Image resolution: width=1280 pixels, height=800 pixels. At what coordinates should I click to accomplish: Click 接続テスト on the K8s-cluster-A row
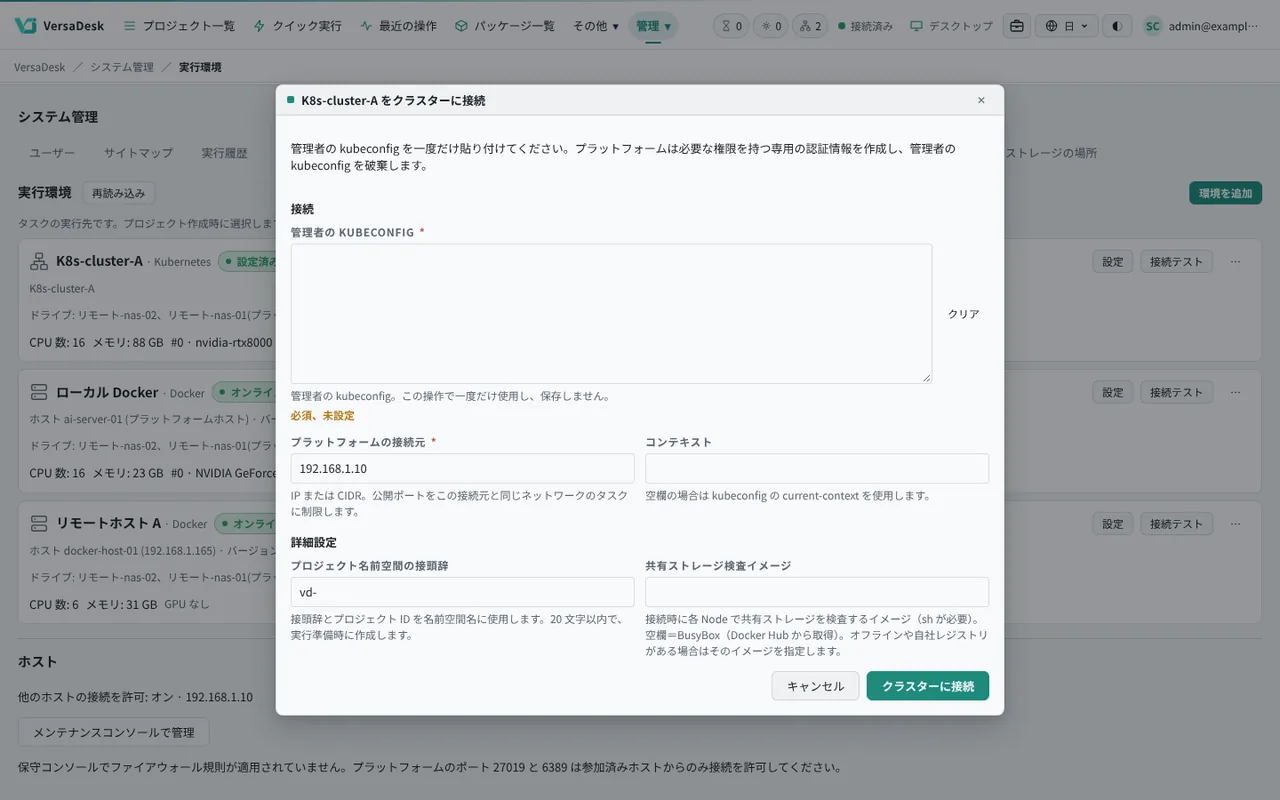[1176, 262]
